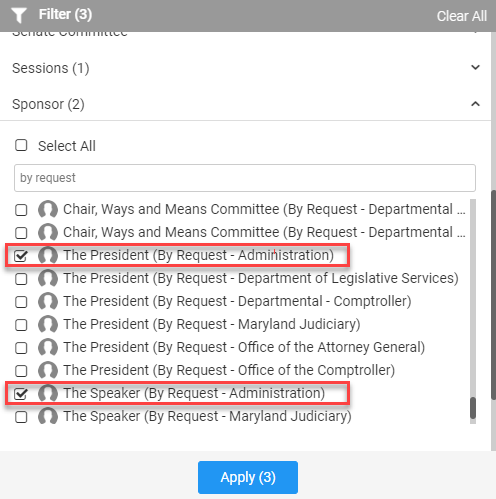Collapse the Sponsor (2) section chevron

tap(475, 104)
